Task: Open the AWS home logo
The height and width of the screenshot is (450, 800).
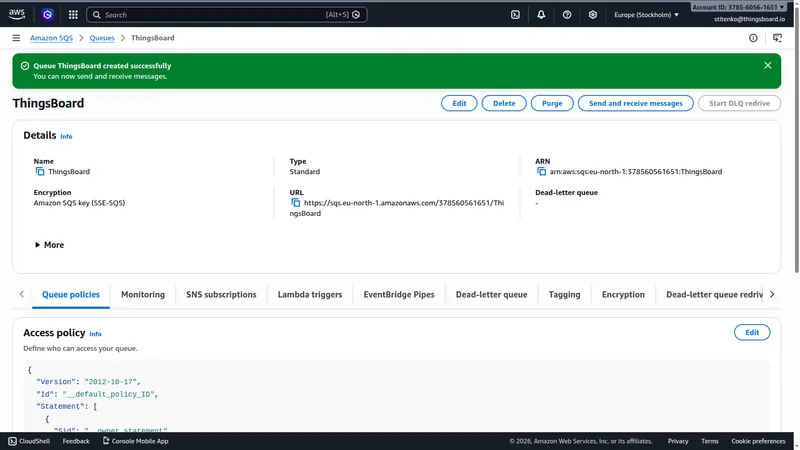Action: point(16,14)
